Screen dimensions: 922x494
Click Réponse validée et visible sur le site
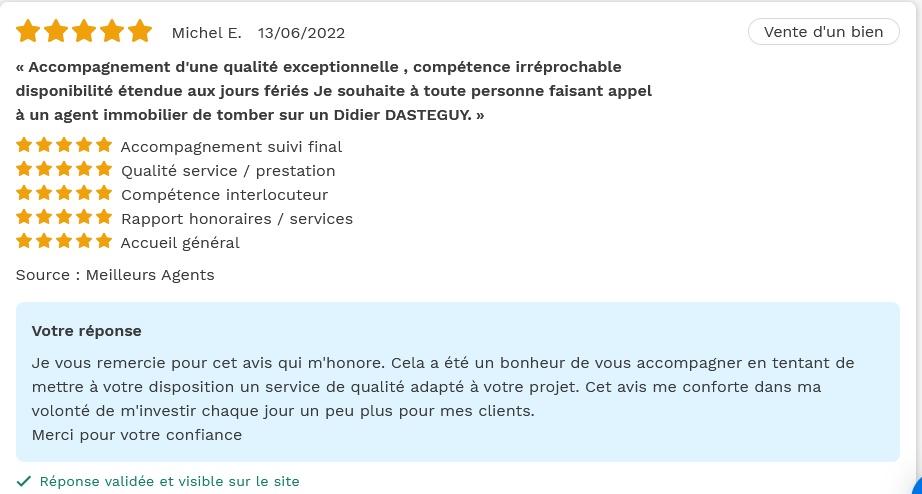coord(169,482)
